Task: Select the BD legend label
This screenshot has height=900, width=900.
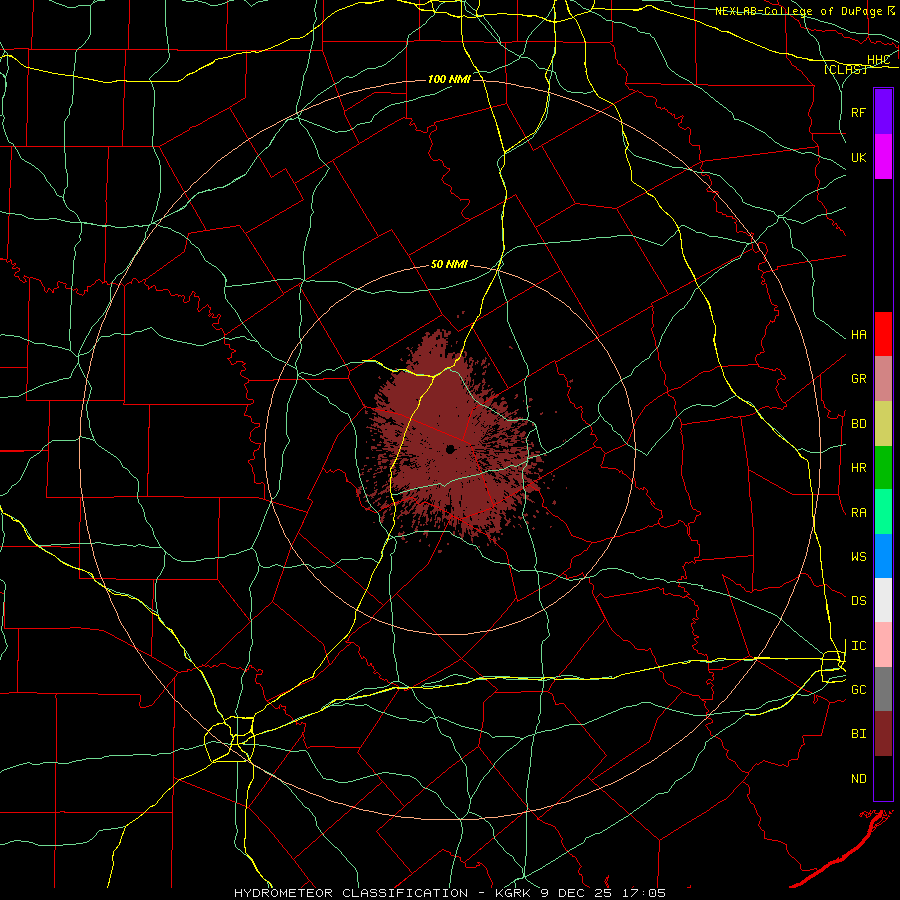Action: (x=859, y=424)
